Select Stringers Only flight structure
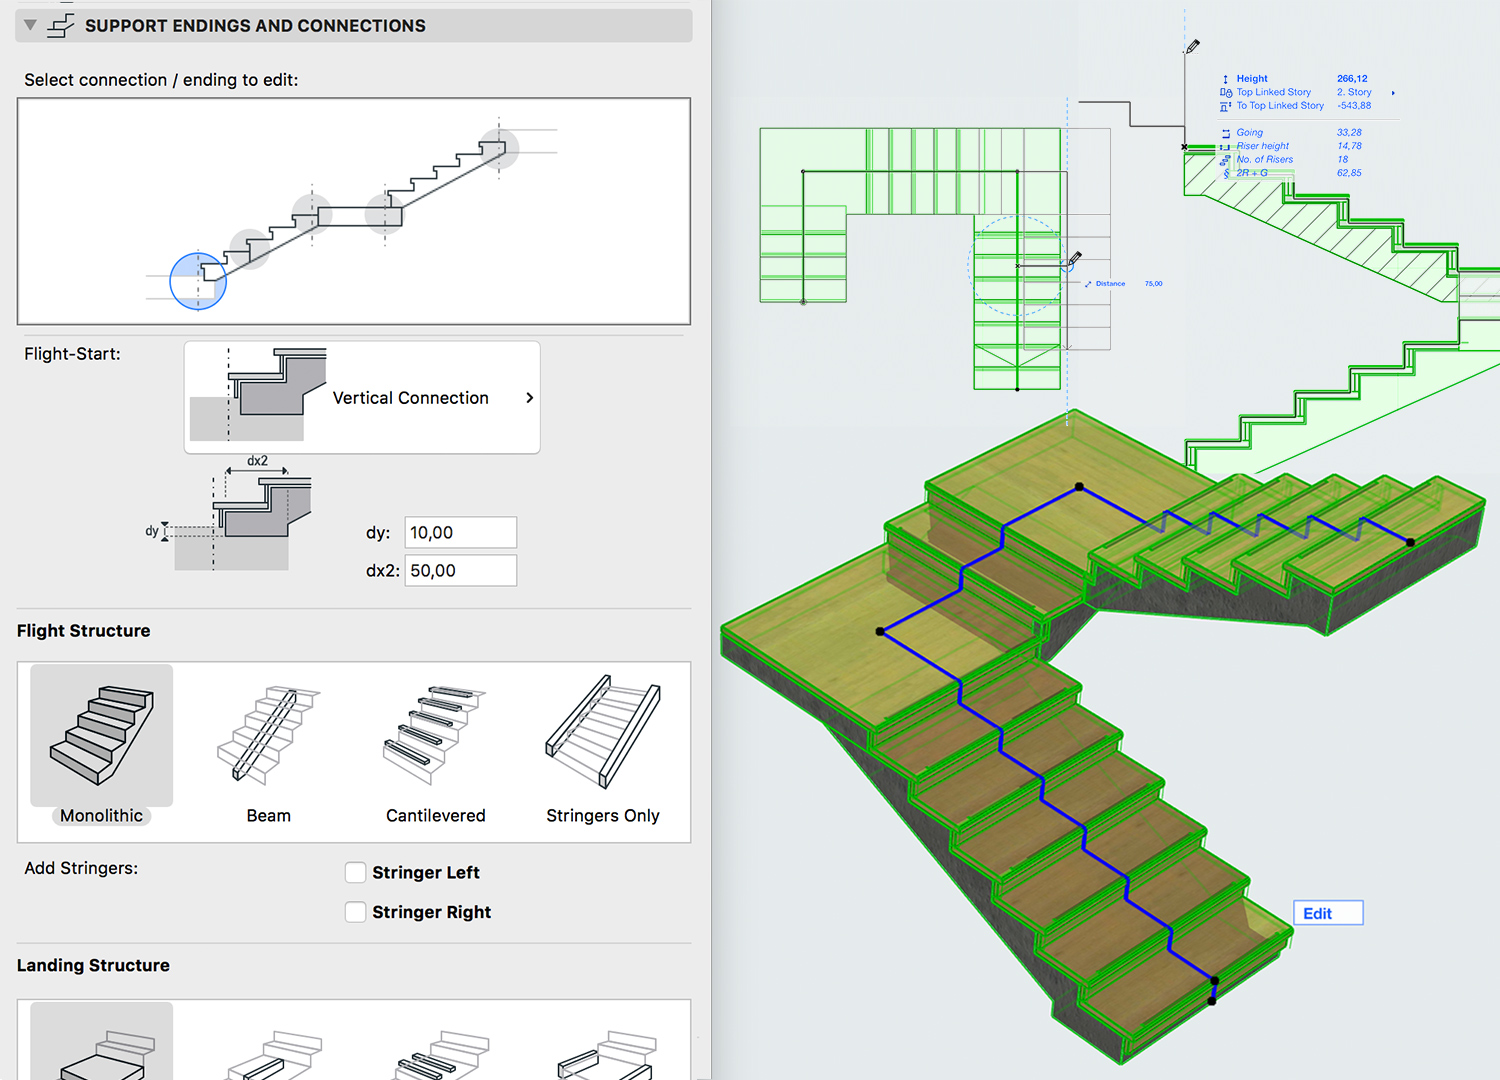This screenshot has height=1080, width=1500. pyautogui.click(x=602, y=735)
